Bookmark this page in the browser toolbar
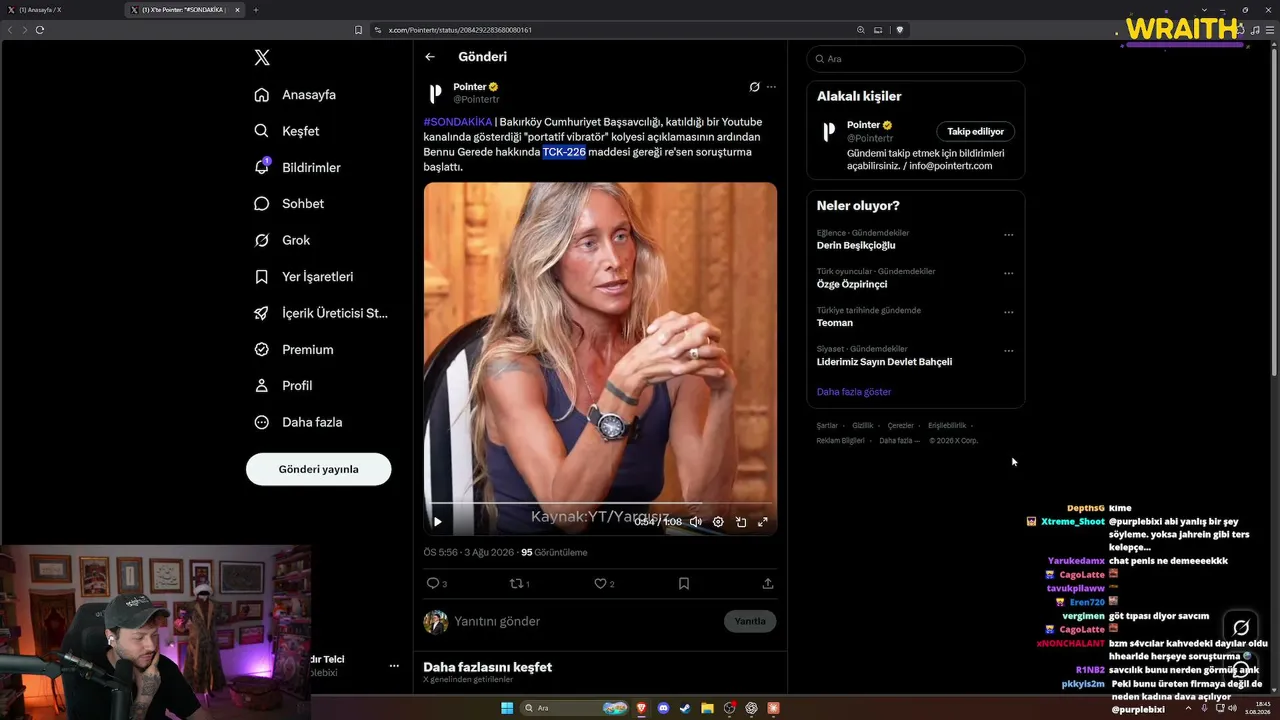This screenshot has height=720, width=1280. 358,30
